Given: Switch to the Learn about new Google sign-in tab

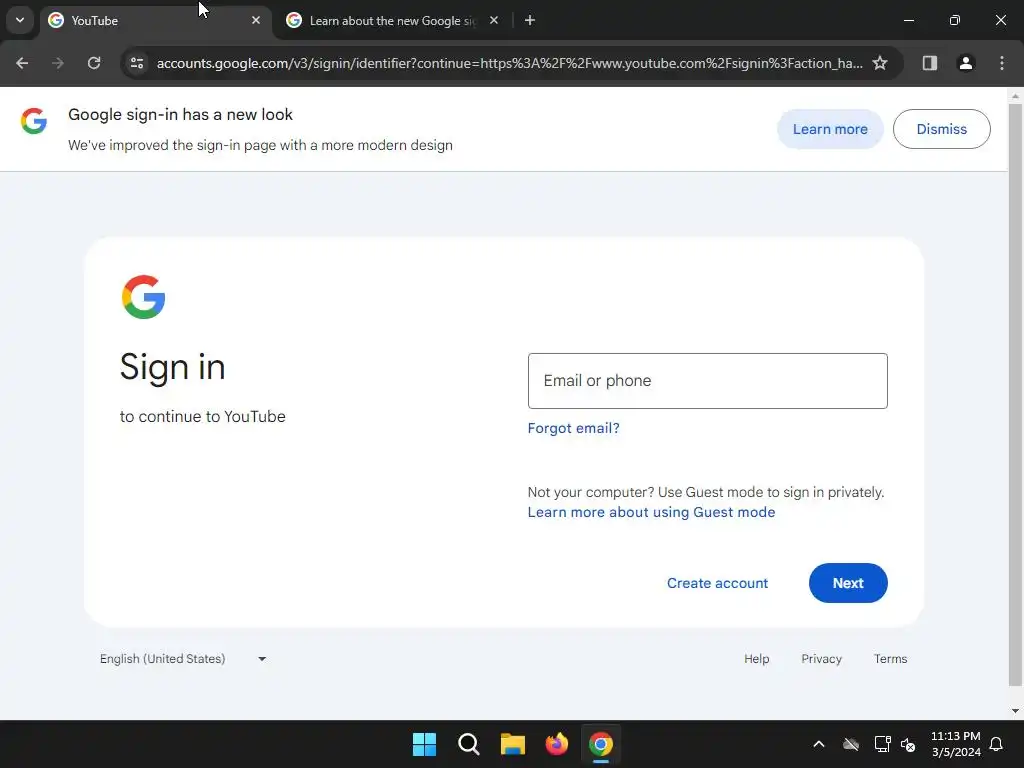Looking at the screenshot, I should (x=393, y=21).
